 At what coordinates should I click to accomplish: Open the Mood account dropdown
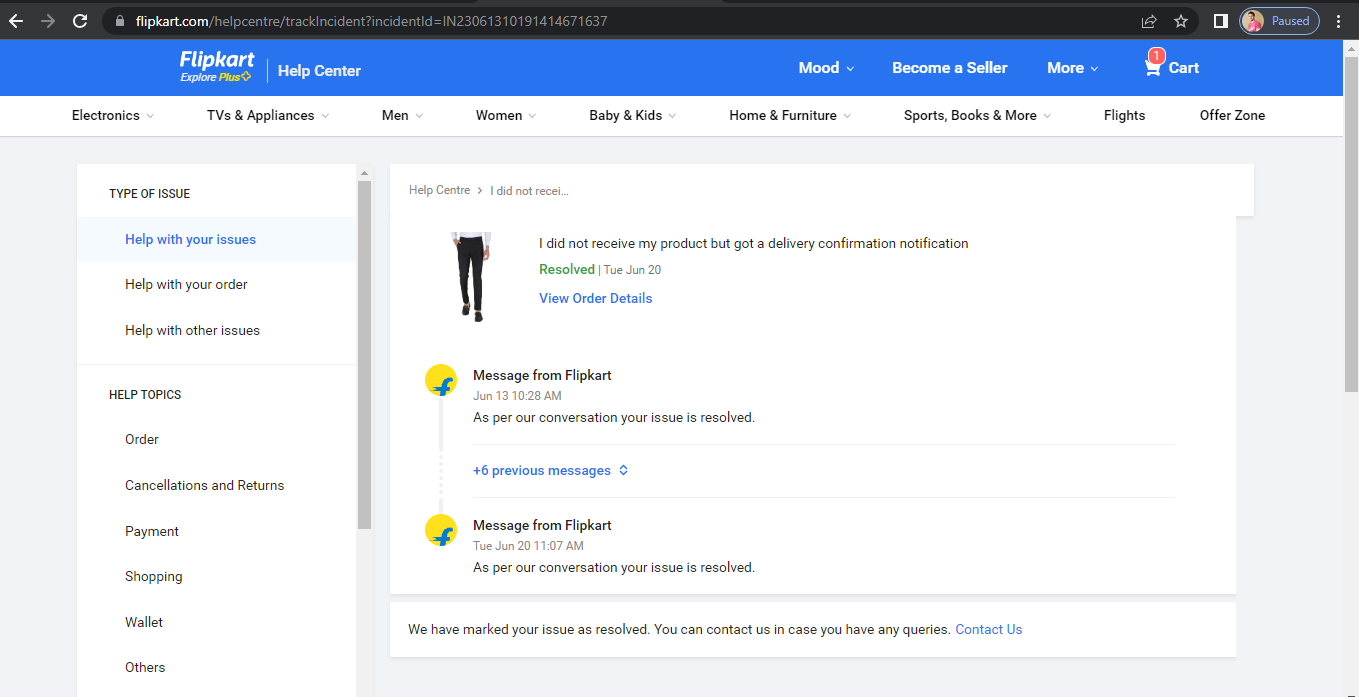coord(826,68)
